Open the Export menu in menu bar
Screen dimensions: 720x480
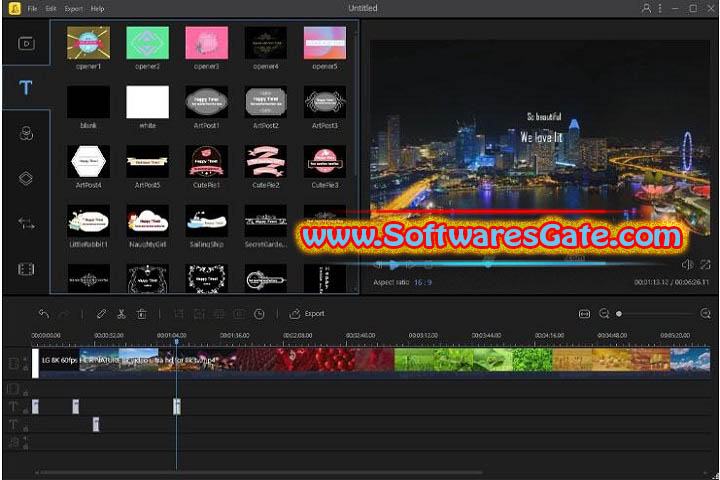click(73, 8)
